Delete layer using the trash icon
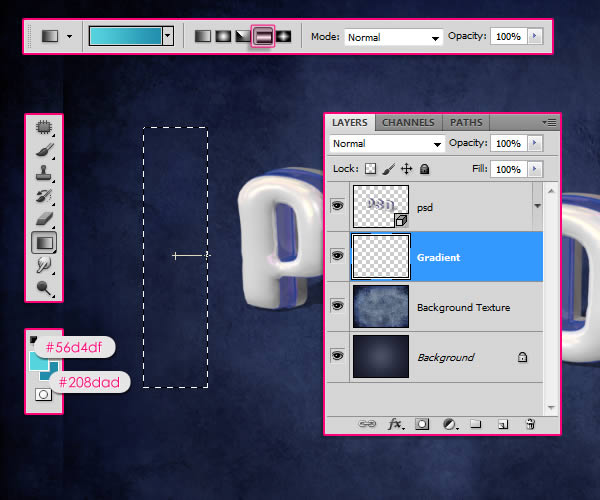600x500 pixels. pos(531,424)
